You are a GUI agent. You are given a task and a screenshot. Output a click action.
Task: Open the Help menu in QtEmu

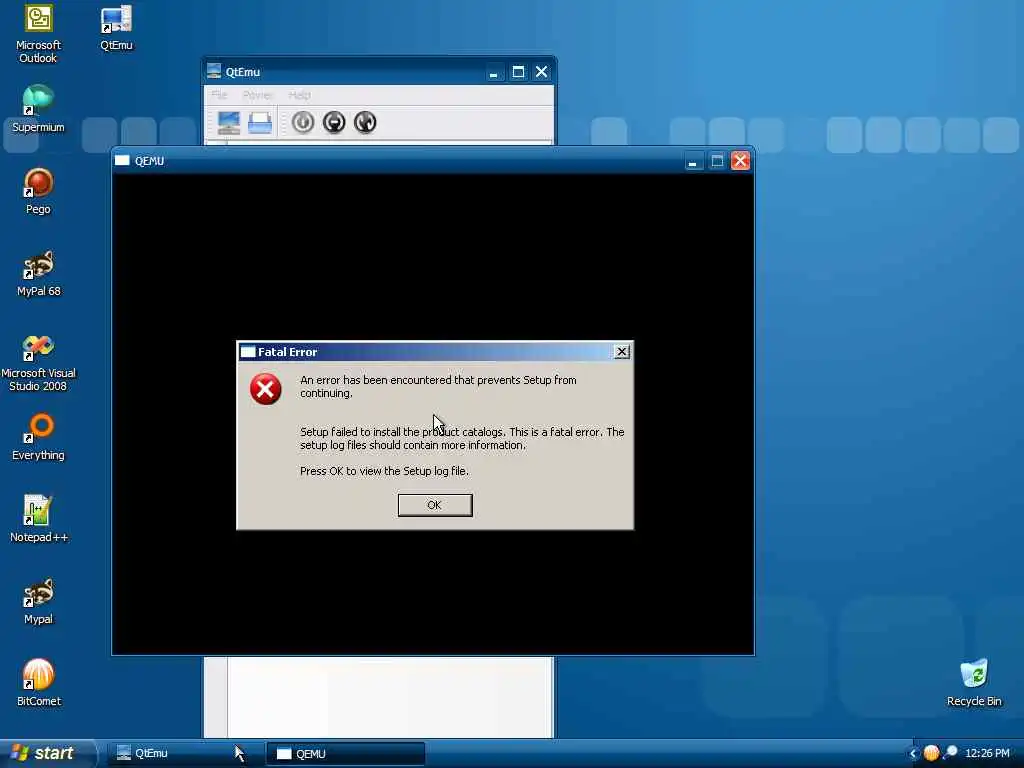tap(300, 95)
